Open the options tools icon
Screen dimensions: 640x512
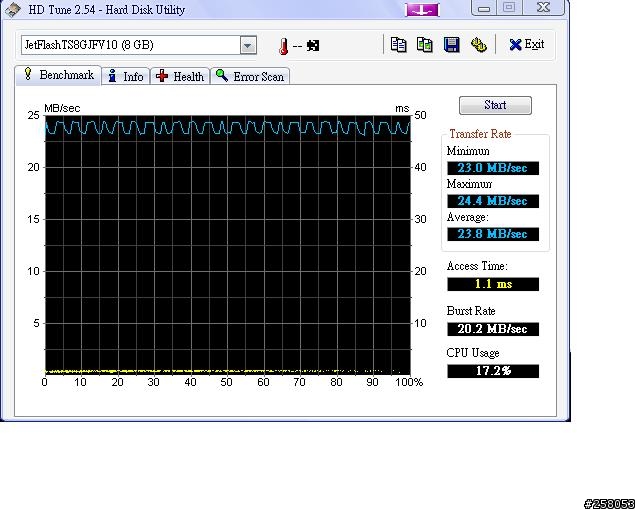pyautogui.click(x=478, y=45)
